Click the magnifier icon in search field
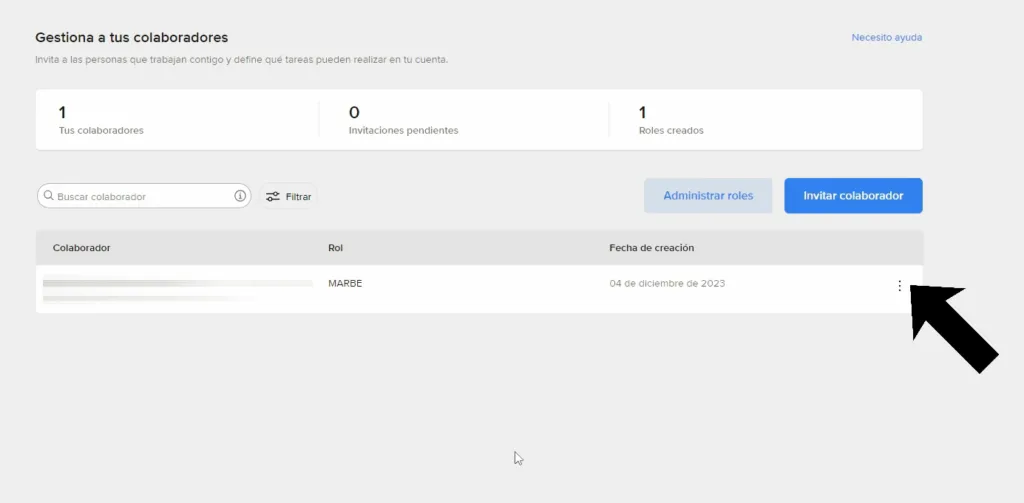This screenshot has height=503, width=1024. tap(48, 195)
